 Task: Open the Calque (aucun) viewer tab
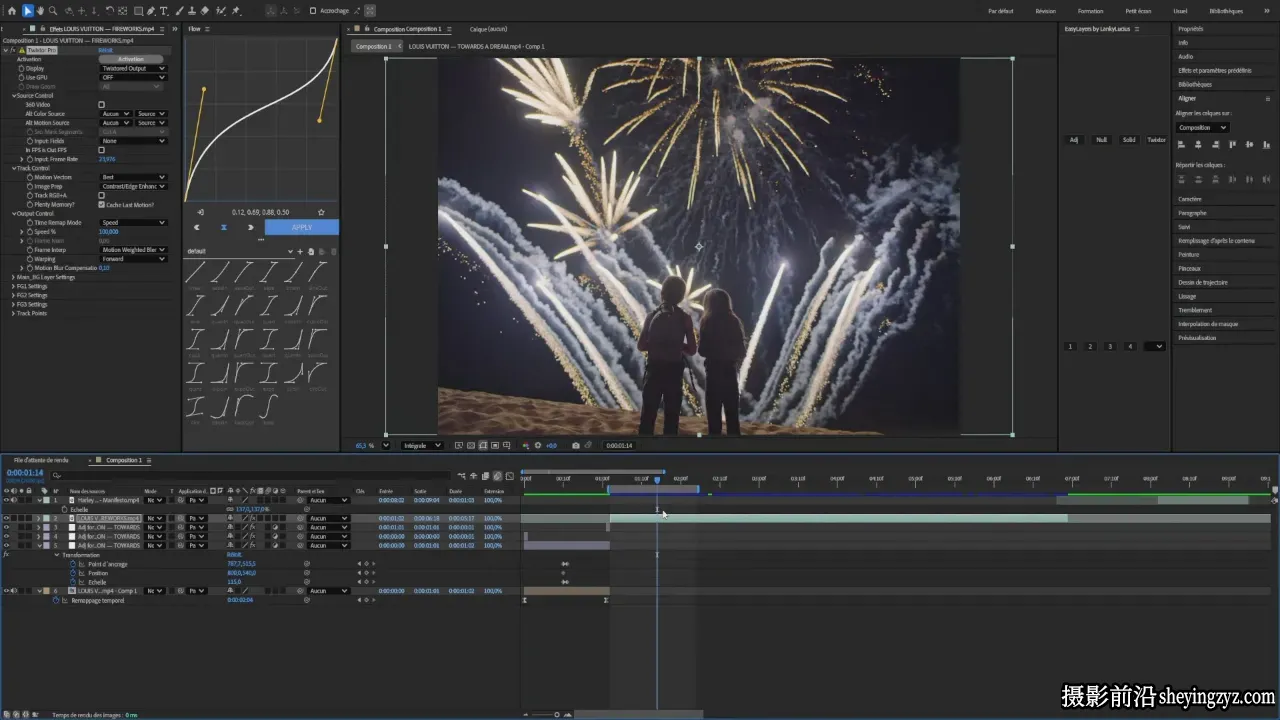pos(489,29)
